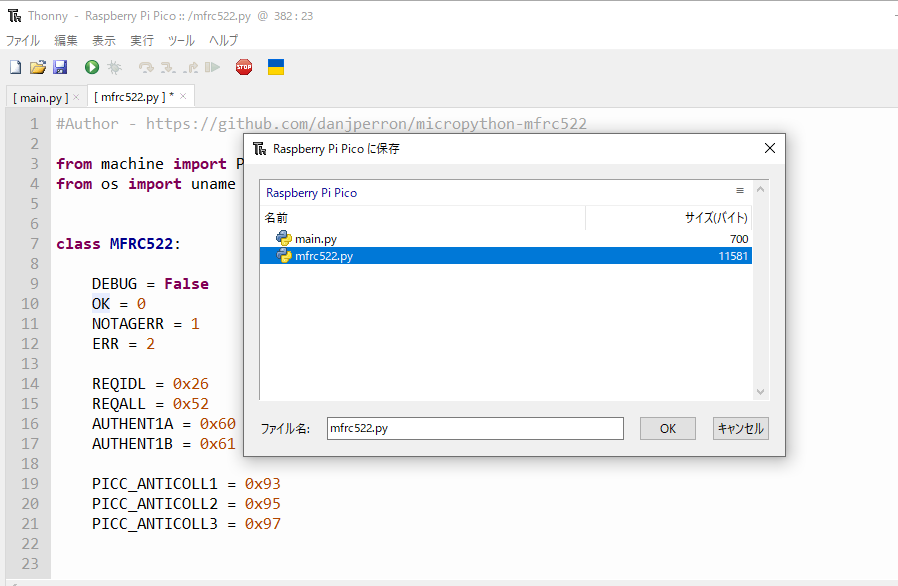Screen dimensions: 898x586
Task: Open the hamburger menu in file browser
Action: point(740,191)
